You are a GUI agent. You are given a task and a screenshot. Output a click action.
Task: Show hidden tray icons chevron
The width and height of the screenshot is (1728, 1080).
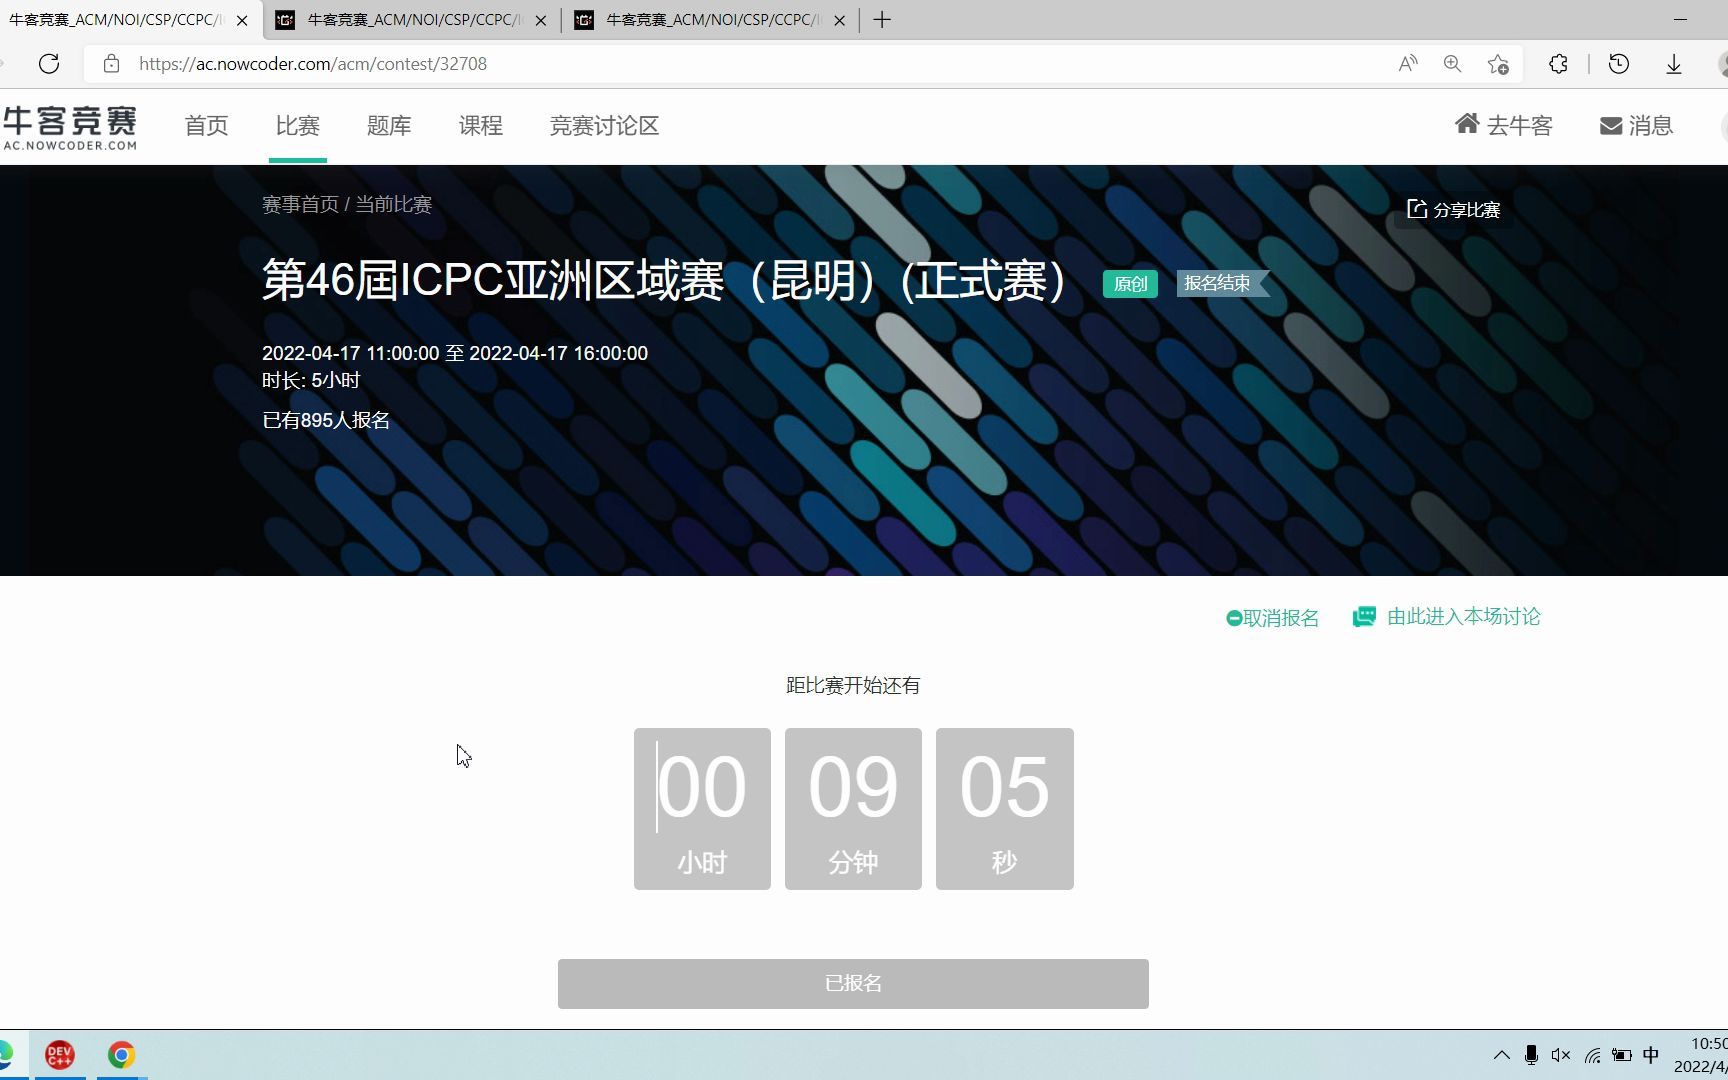tap(1501, 1055)
